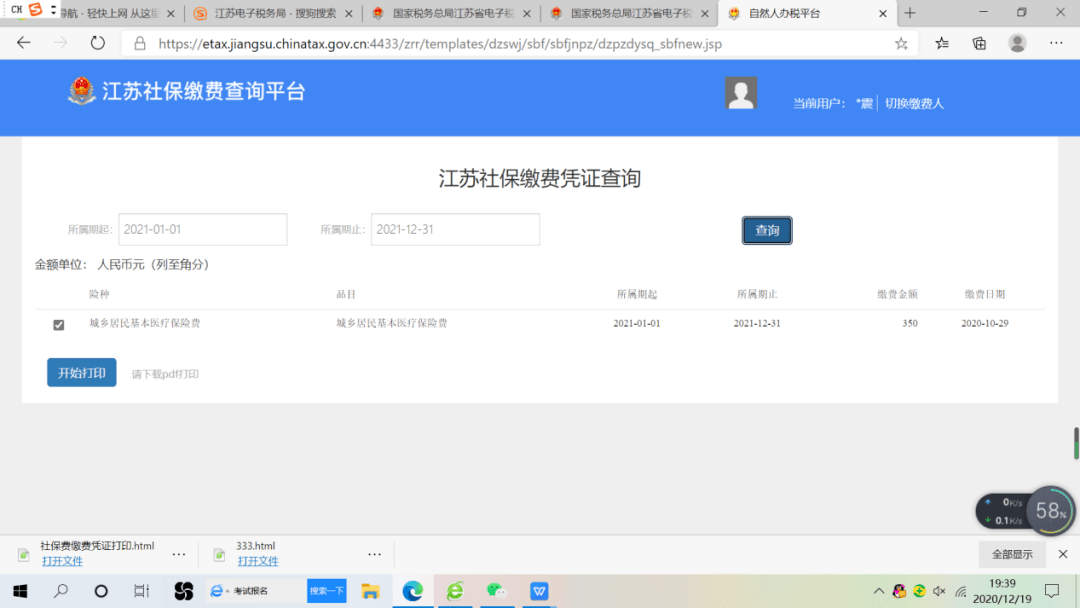Reload the current page
Image resolution: width=1080 pixels, height=608 pixels.
[97, 43]
